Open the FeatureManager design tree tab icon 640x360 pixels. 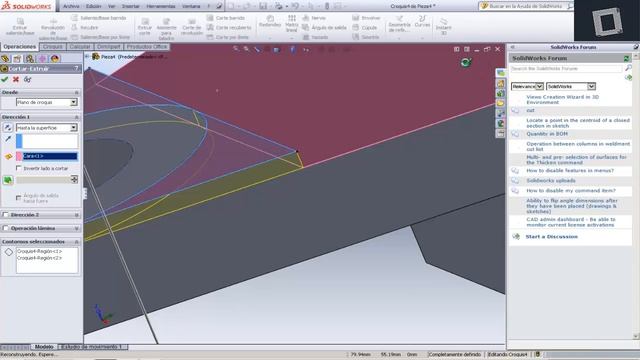point(5,59)
